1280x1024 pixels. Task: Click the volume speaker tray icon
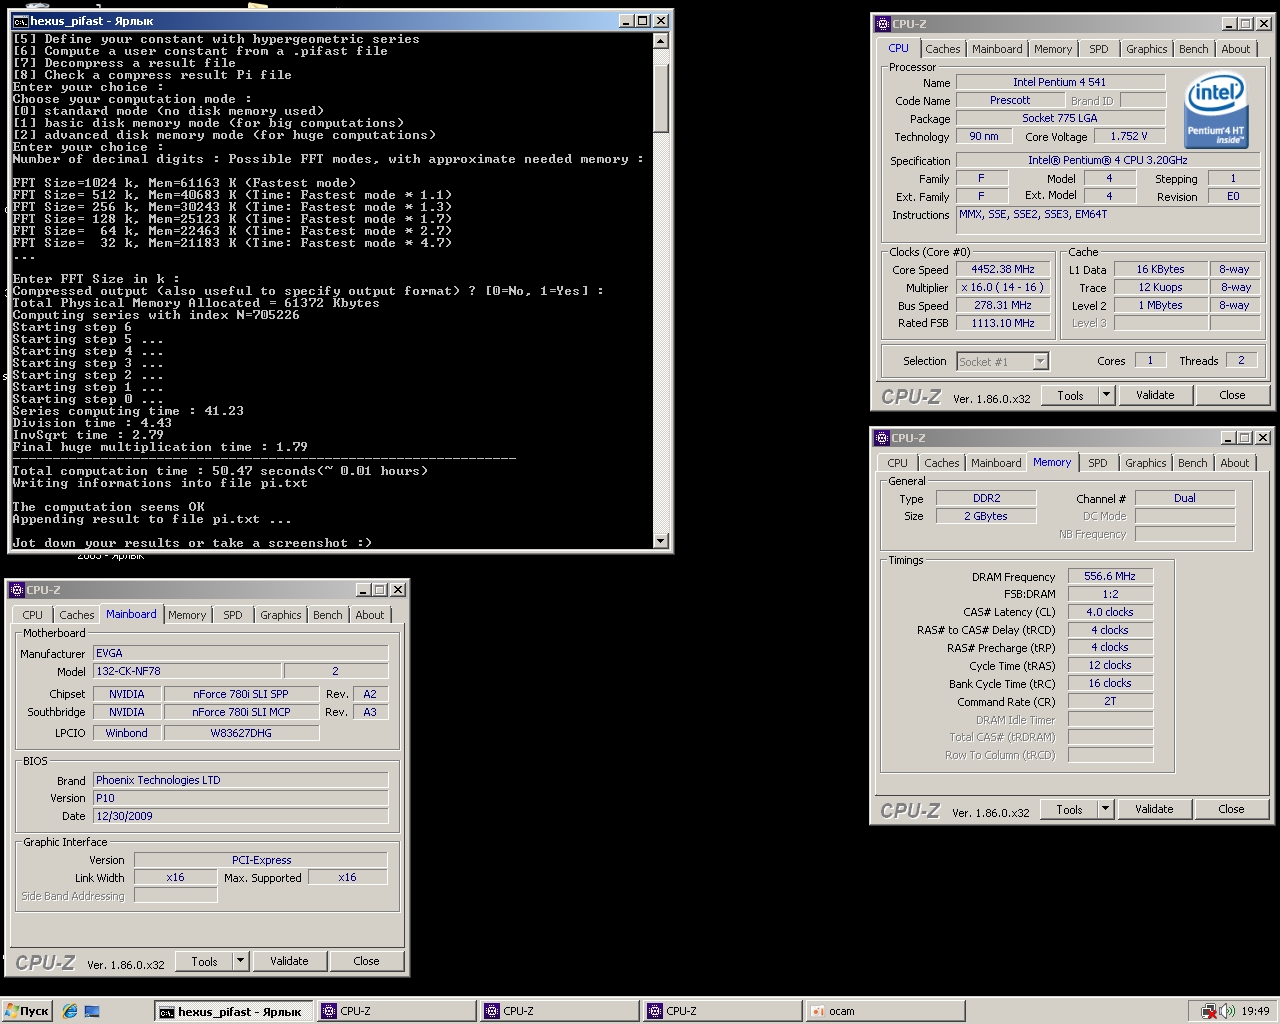click(1227, 1011)
